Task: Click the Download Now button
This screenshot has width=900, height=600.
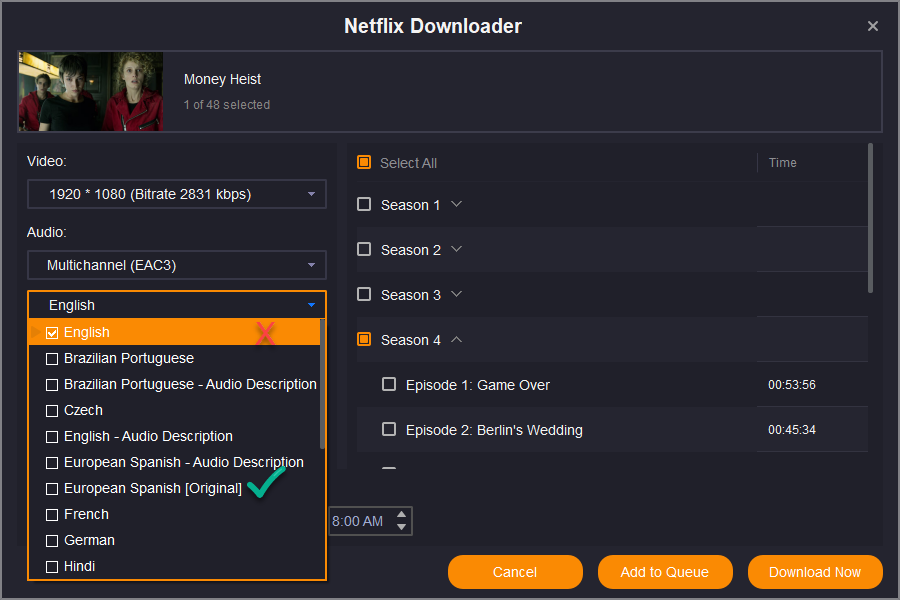Action: pos(814,572)
